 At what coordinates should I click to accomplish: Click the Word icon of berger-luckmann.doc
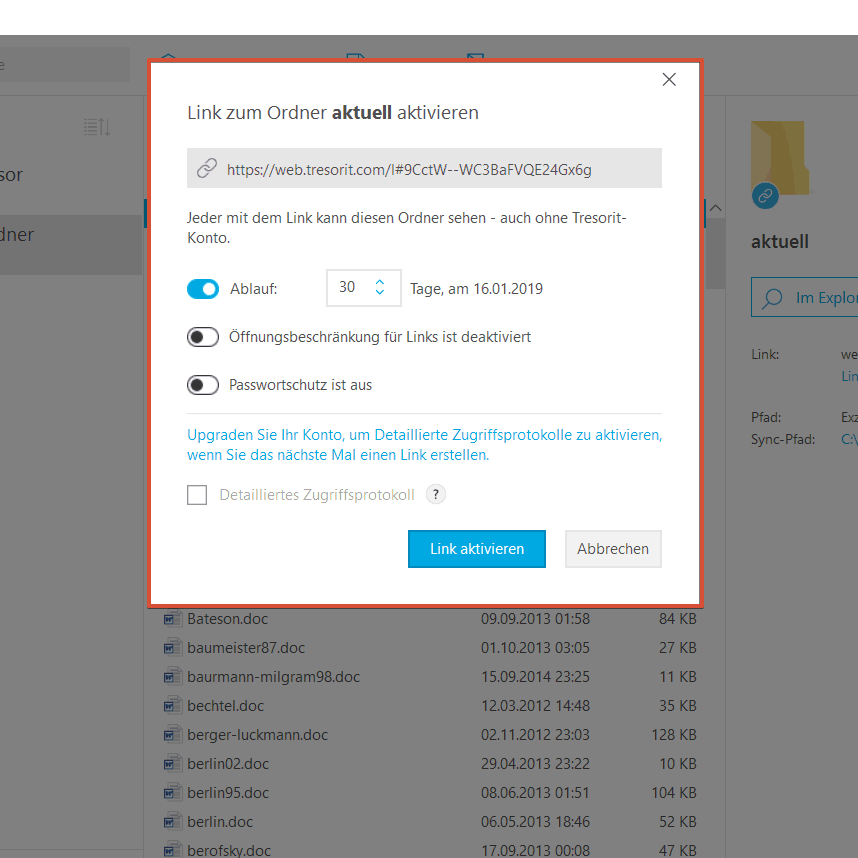coord(172,735)
